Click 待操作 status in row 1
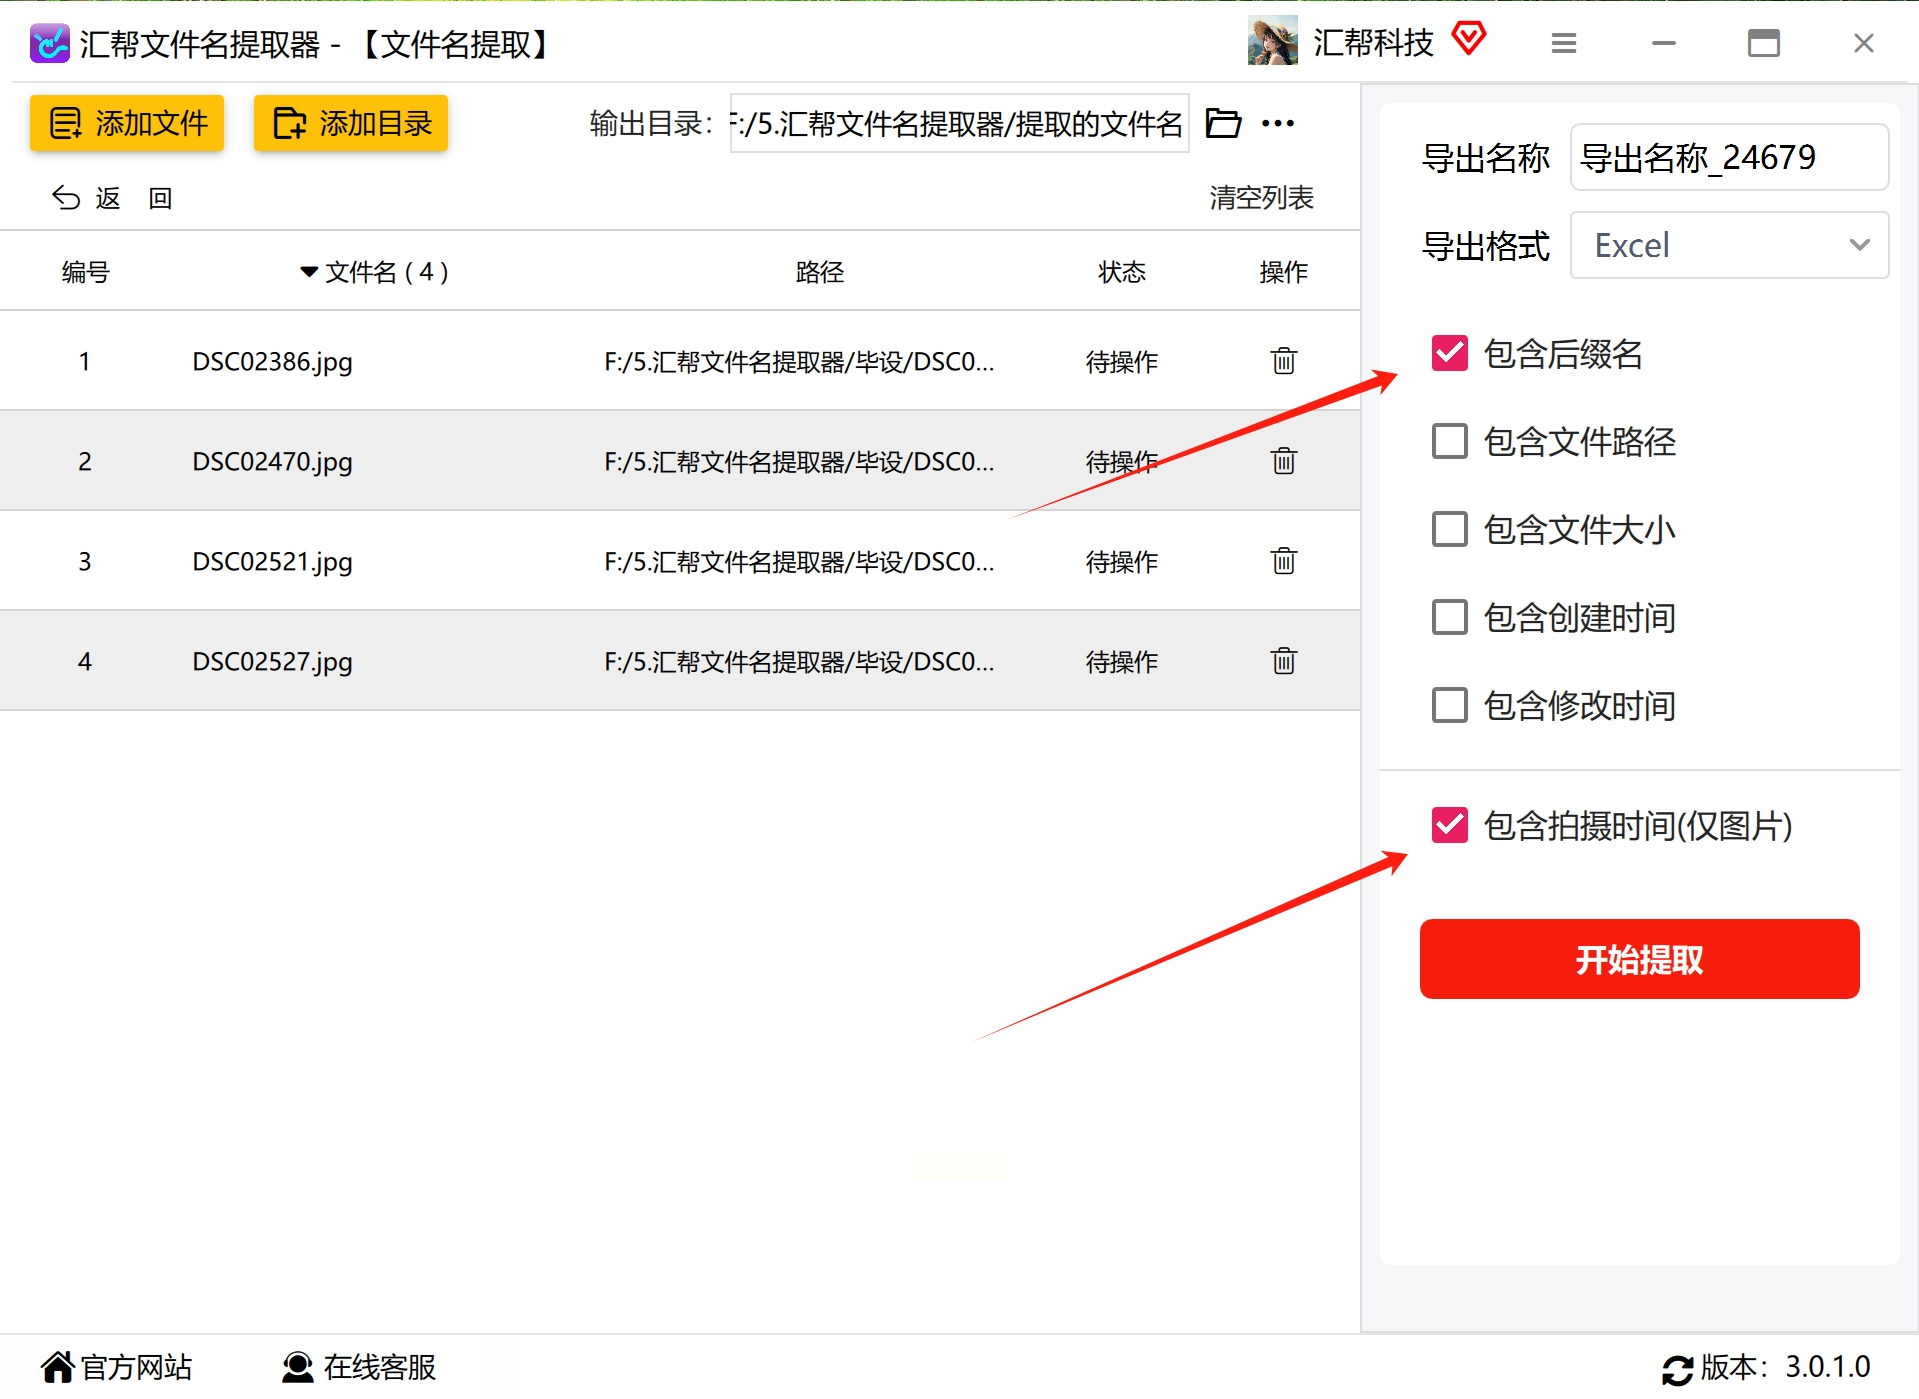 pyautogui.click(x=1122, y=361)
